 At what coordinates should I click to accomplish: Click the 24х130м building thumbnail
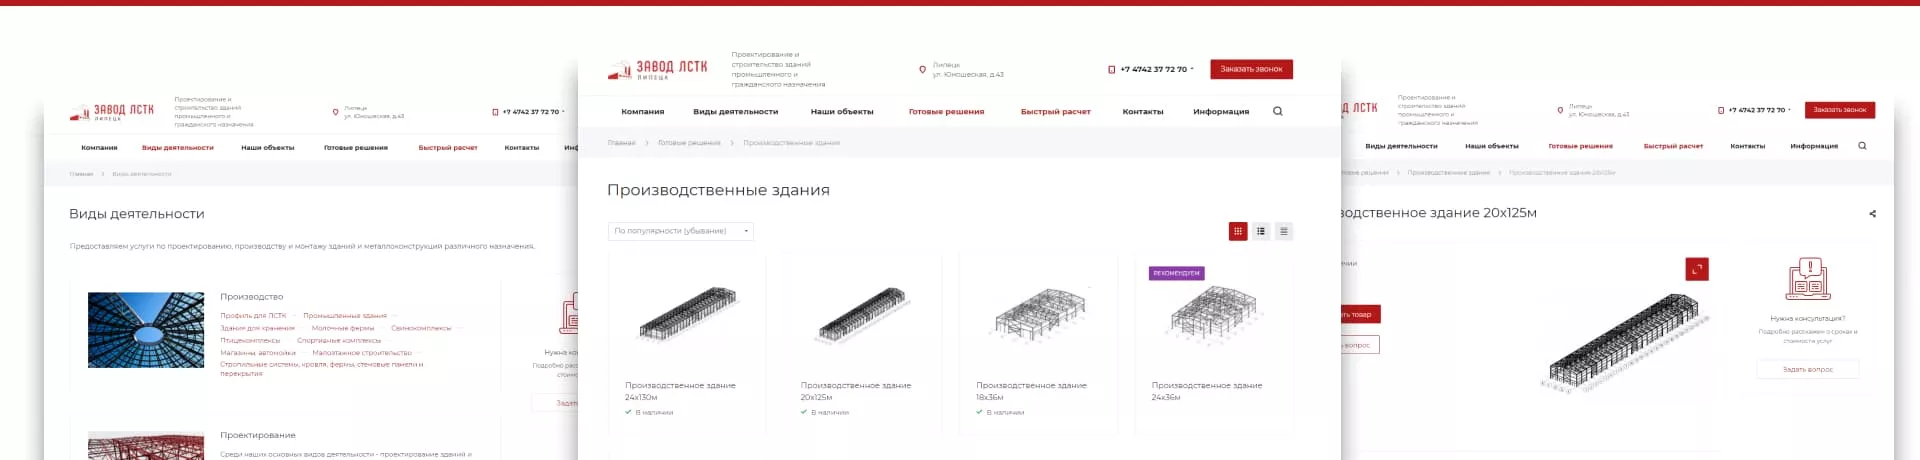[688, 313]
